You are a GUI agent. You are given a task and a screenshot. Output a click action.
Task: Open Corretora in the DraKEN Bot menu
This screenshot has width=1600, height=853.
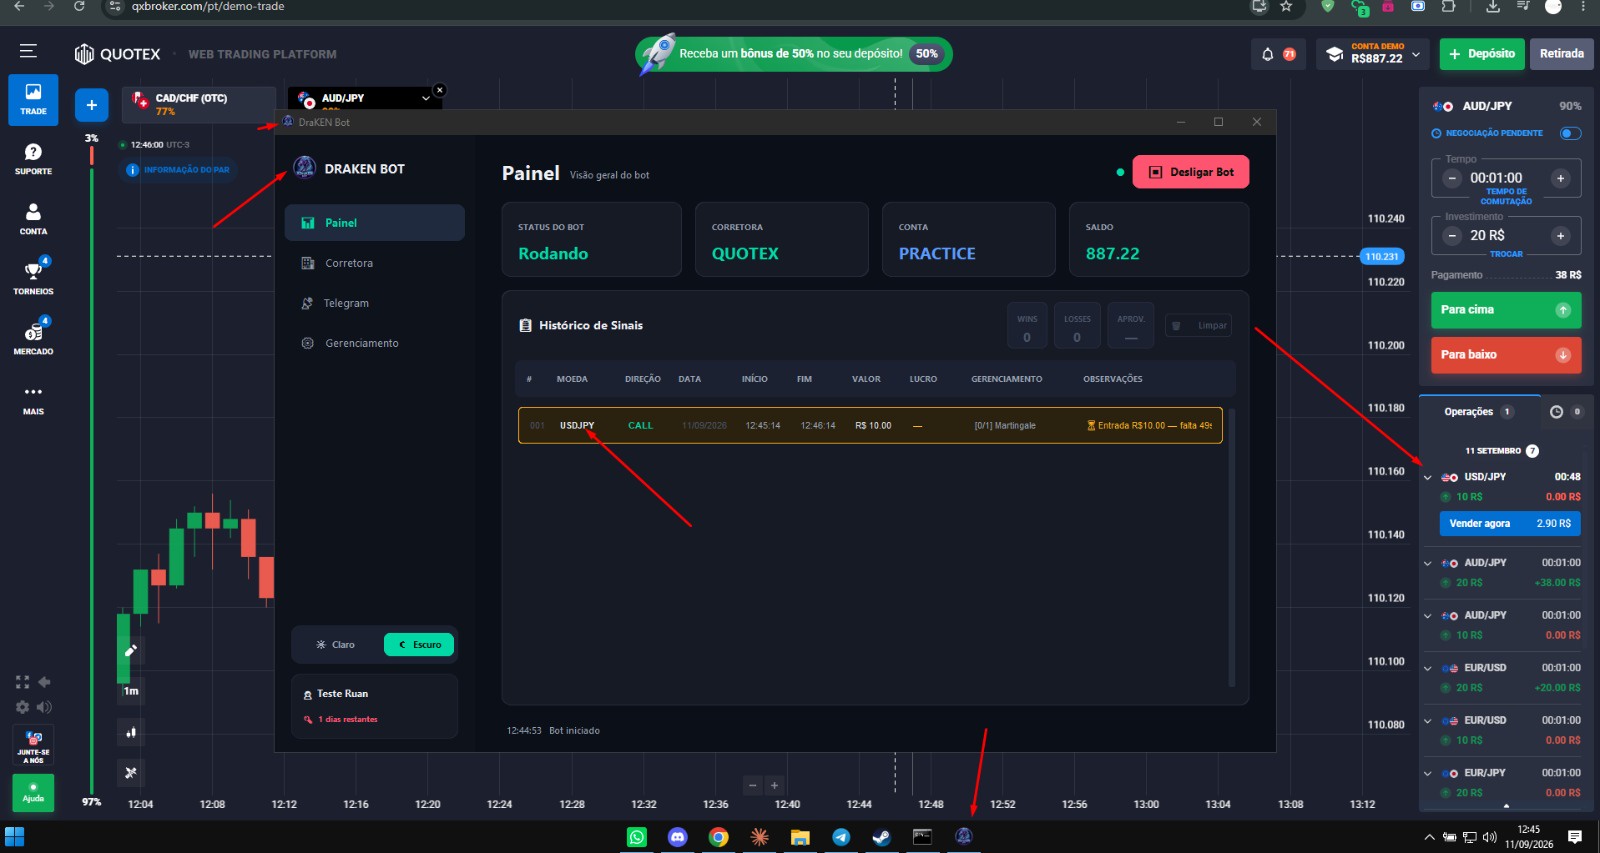tap(375, 263)
